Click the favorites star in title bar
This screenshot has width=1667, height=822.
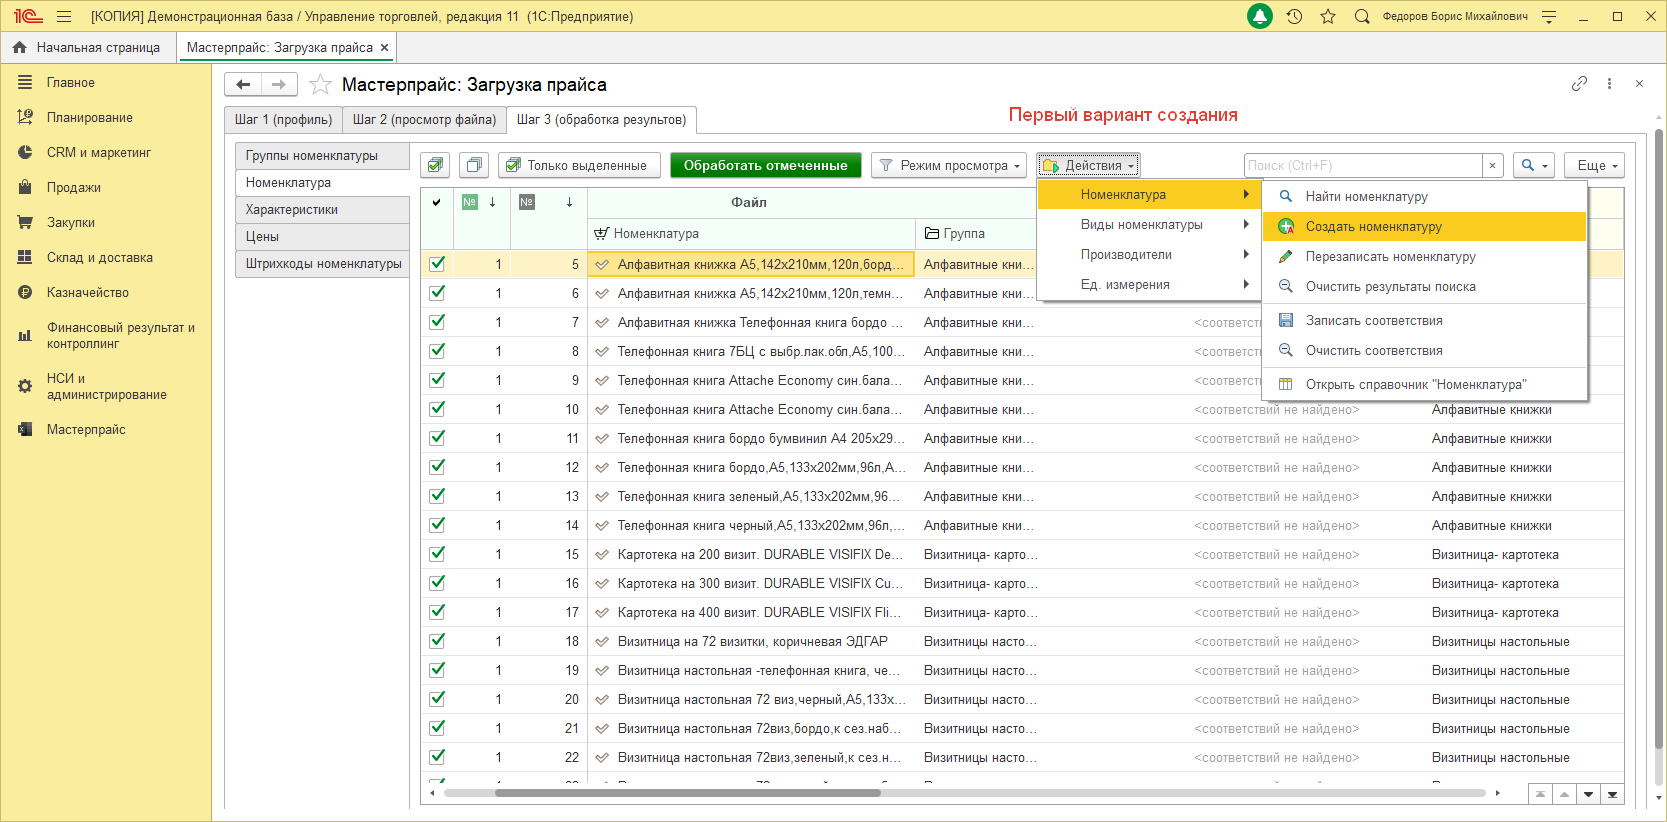(1328, 17)
